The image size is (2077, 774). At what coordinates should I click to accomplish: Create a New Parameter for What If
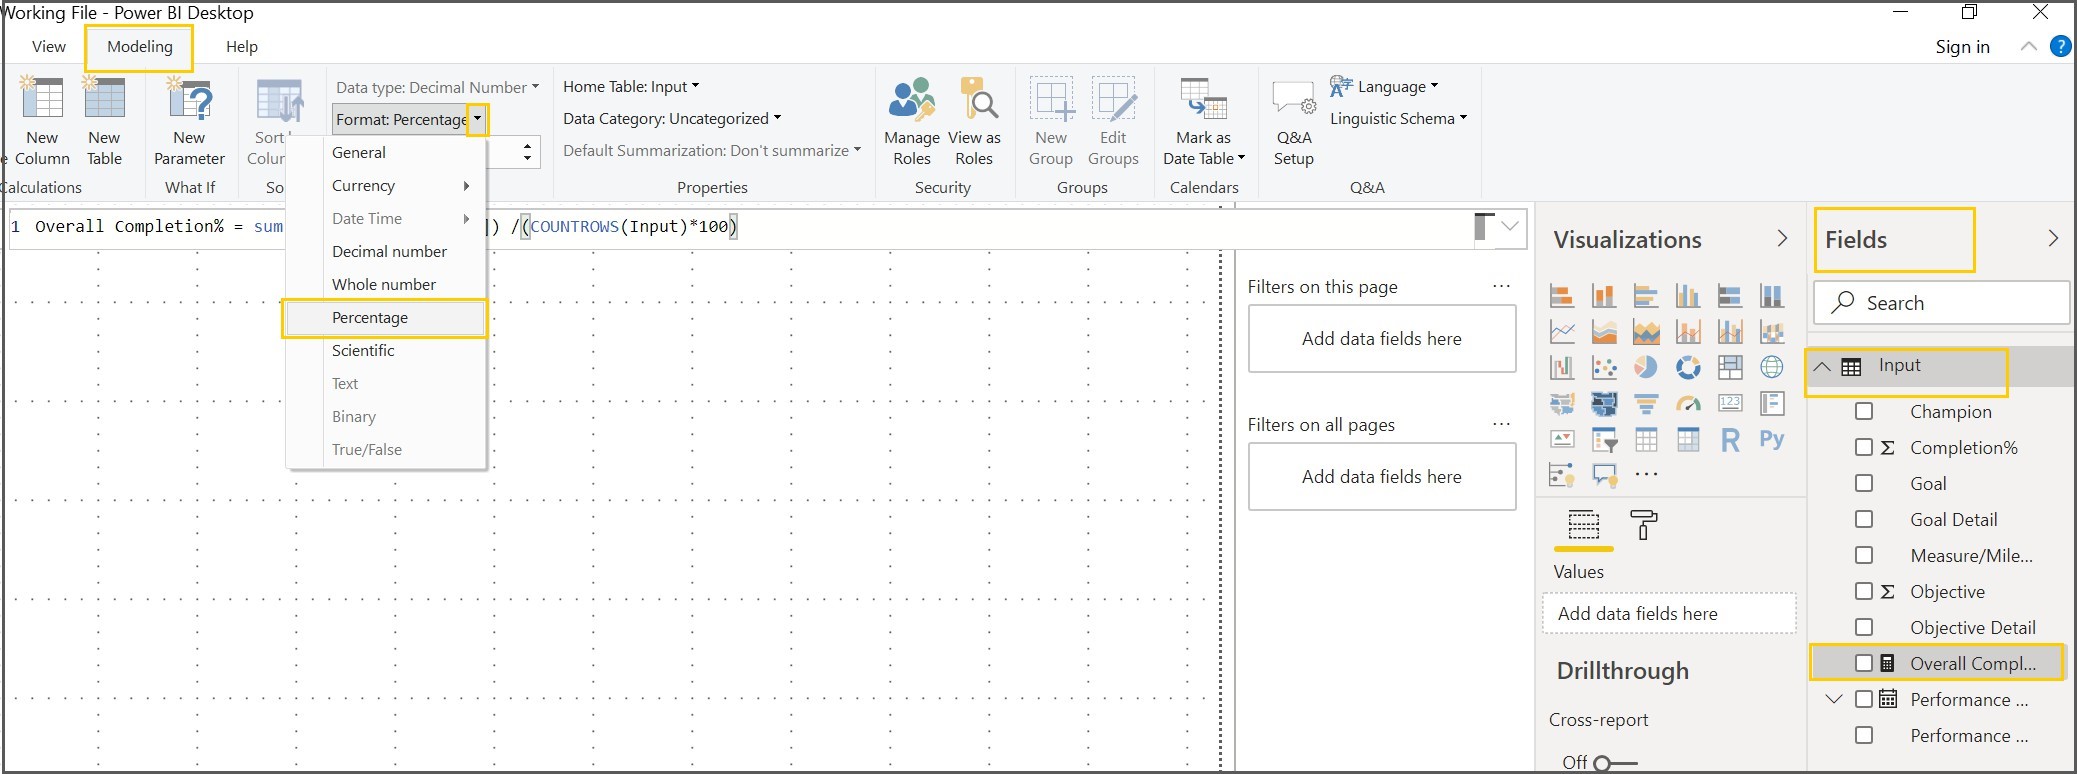(x=189, y=121)
